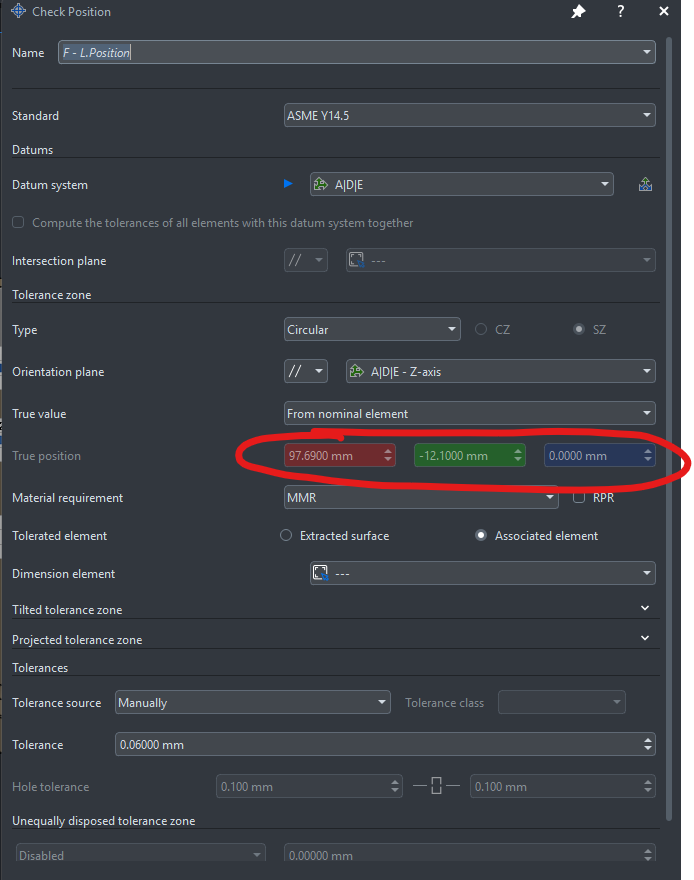Expand the Projected tolerance zone section
The image size is (694, 880).
coord(645,639)
